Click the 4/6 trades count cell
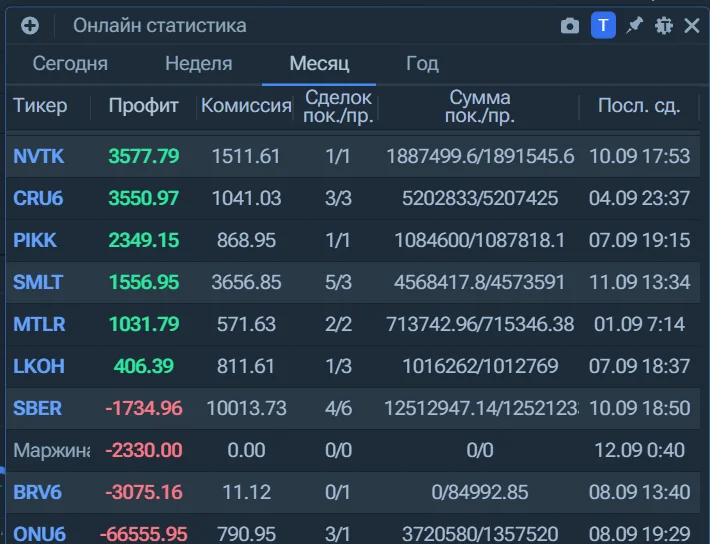710x544 pixels. (338, 408)
